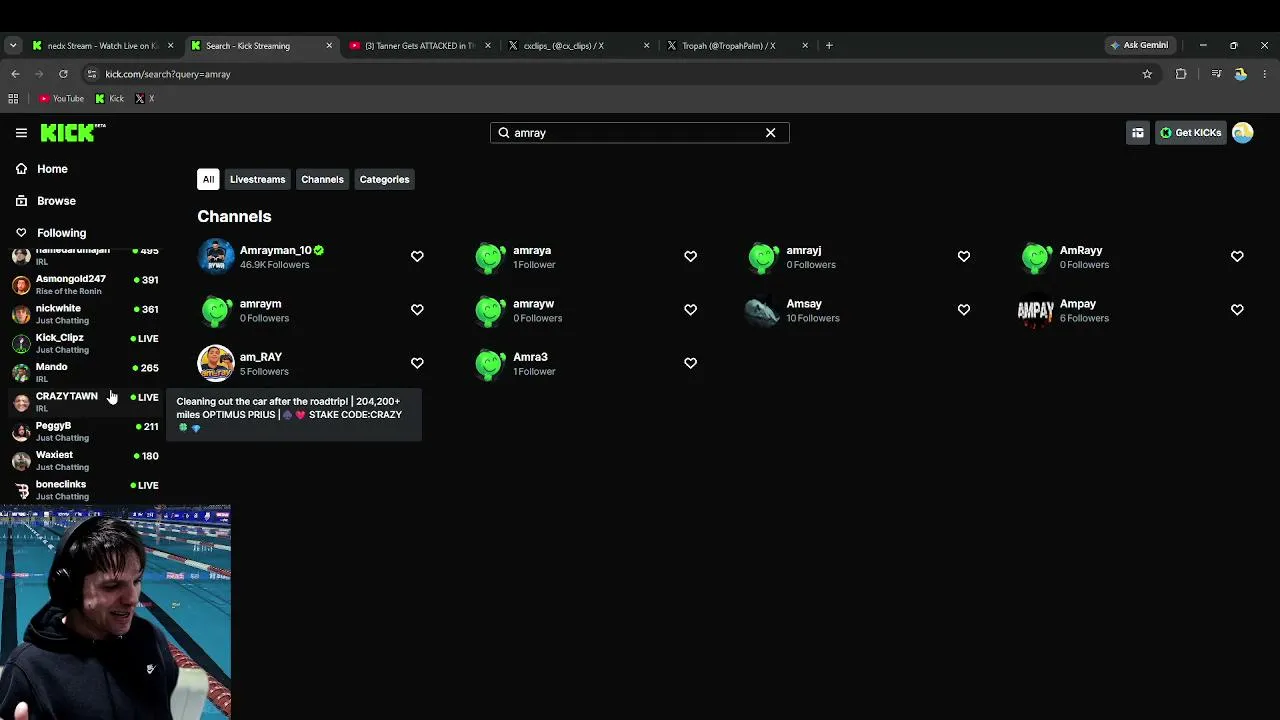1280x720 pixels.
Task: Toggle follow heart for am_RAY
Action: pos(417,363)
